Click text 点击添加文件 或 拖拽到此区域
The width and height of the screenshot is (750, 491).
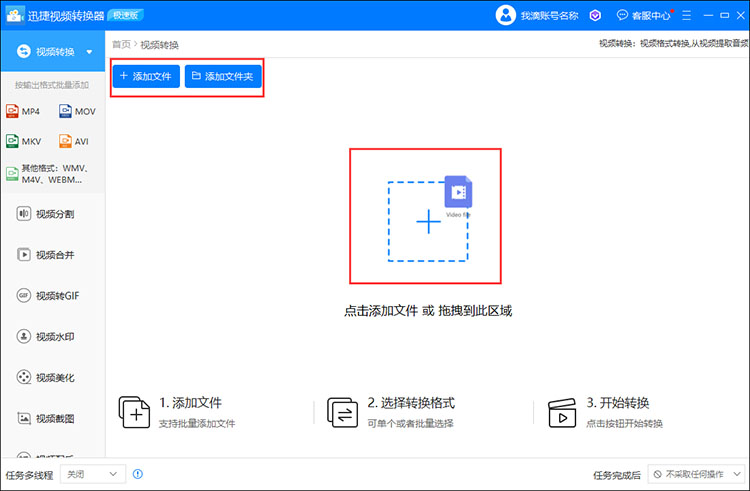click(428, 311)
